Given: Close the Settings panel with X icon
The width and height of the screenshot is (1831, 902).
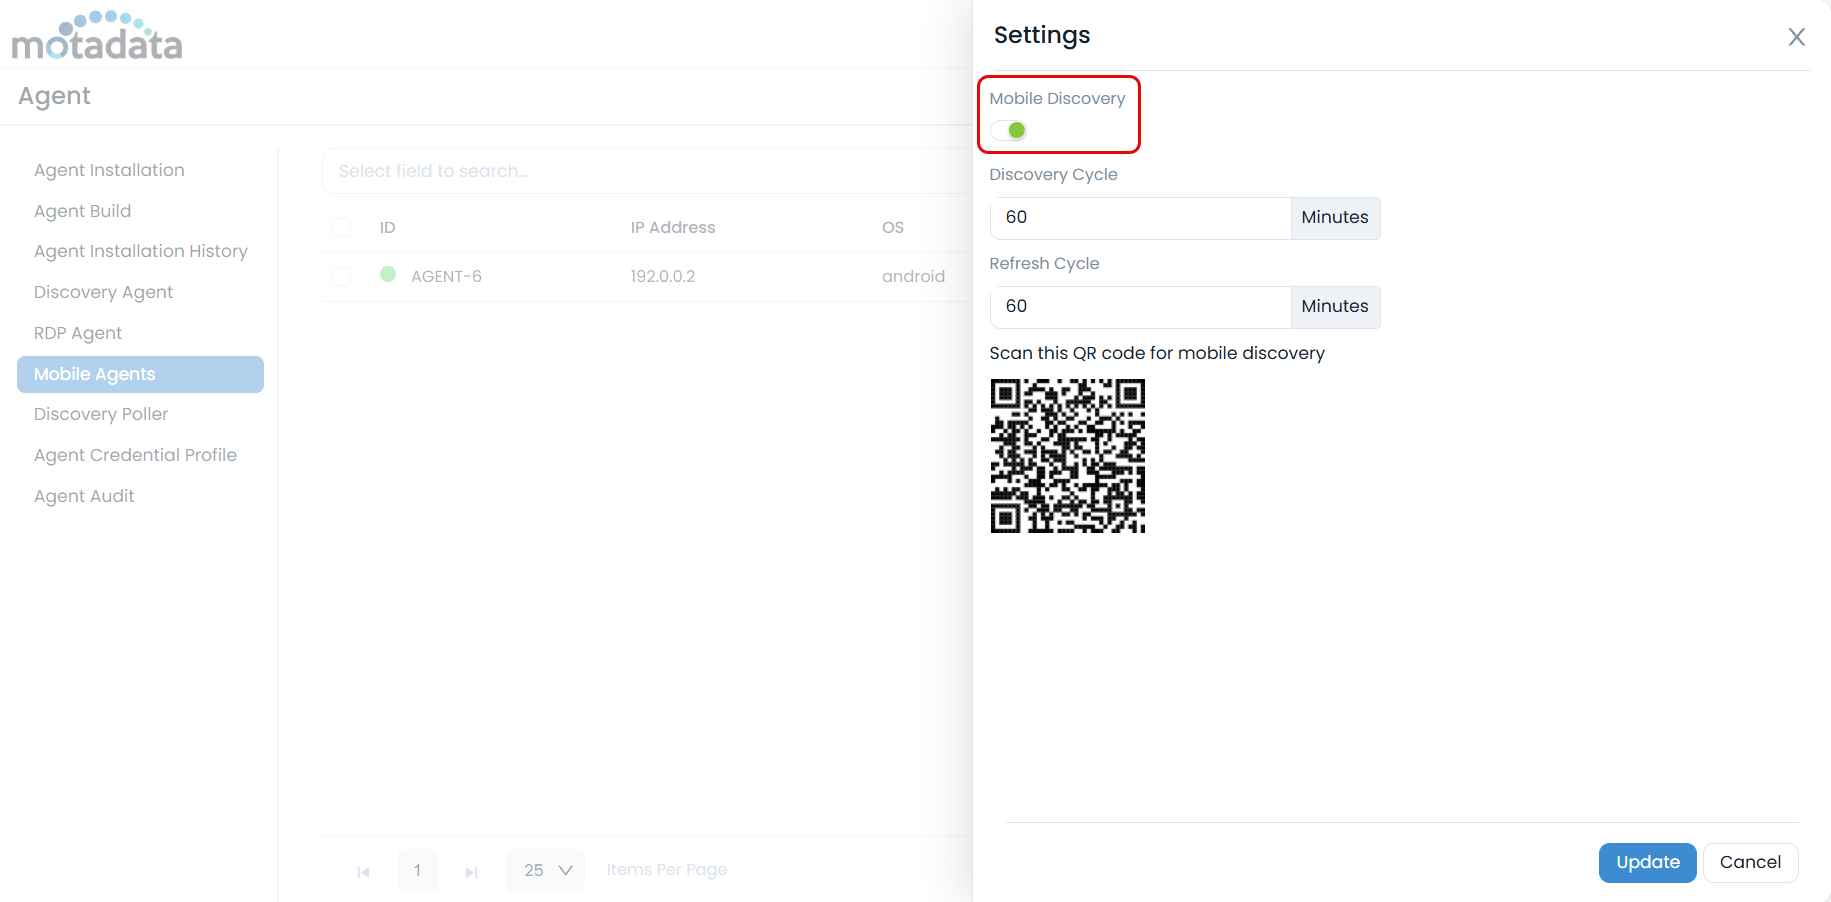Looking at the screenshot, I should [x=1796, y=37].
